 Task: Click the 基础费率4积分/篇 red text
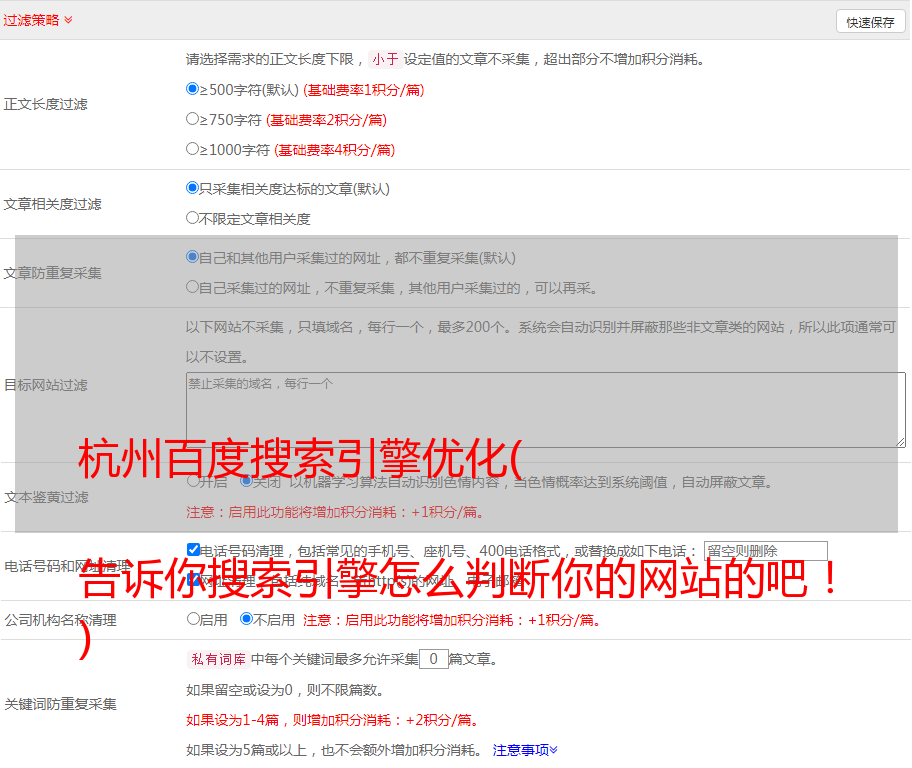click(x=334, y=150)
